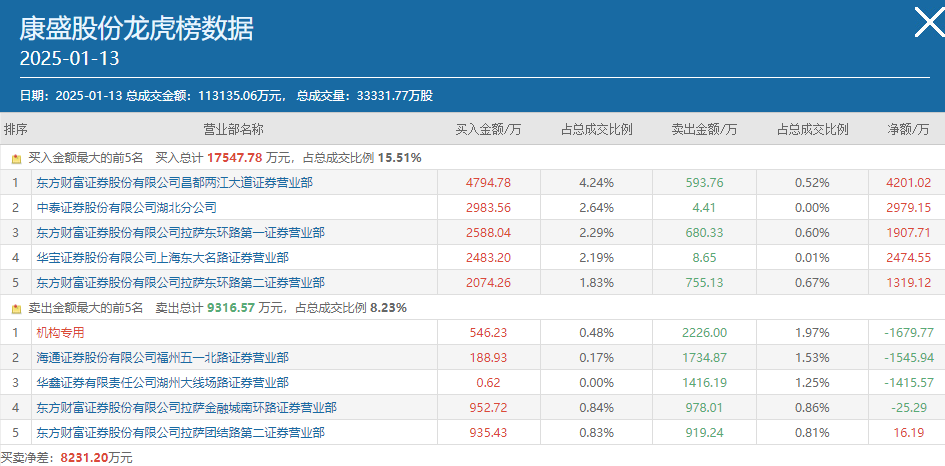
Task: Open 东方财富证券拉萨金融城南环路证券营业部 link
Action: click(186, 408)
